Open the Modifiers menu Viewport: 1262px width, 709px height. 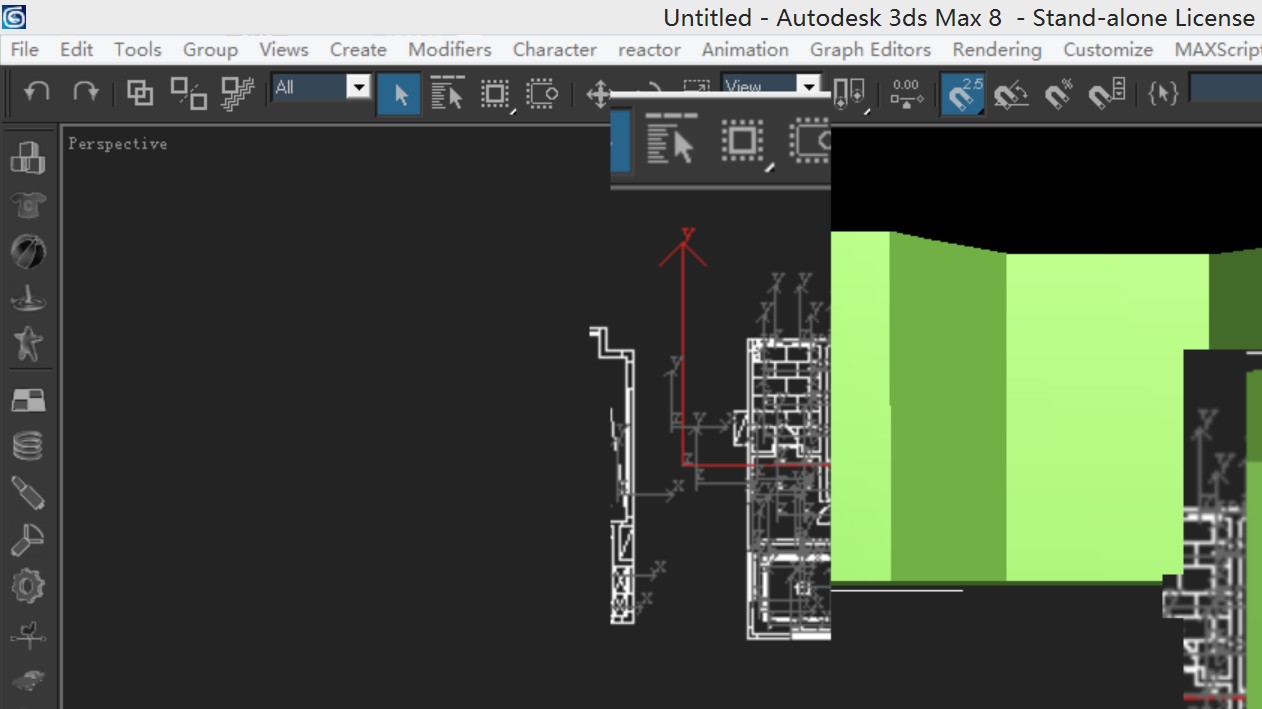coord(449,49)
